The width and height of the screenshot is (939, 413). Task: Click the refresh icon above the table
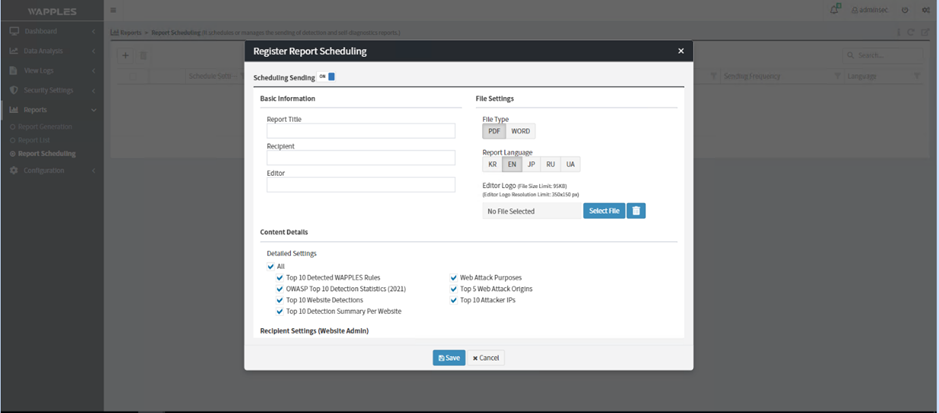pos(911,32)
